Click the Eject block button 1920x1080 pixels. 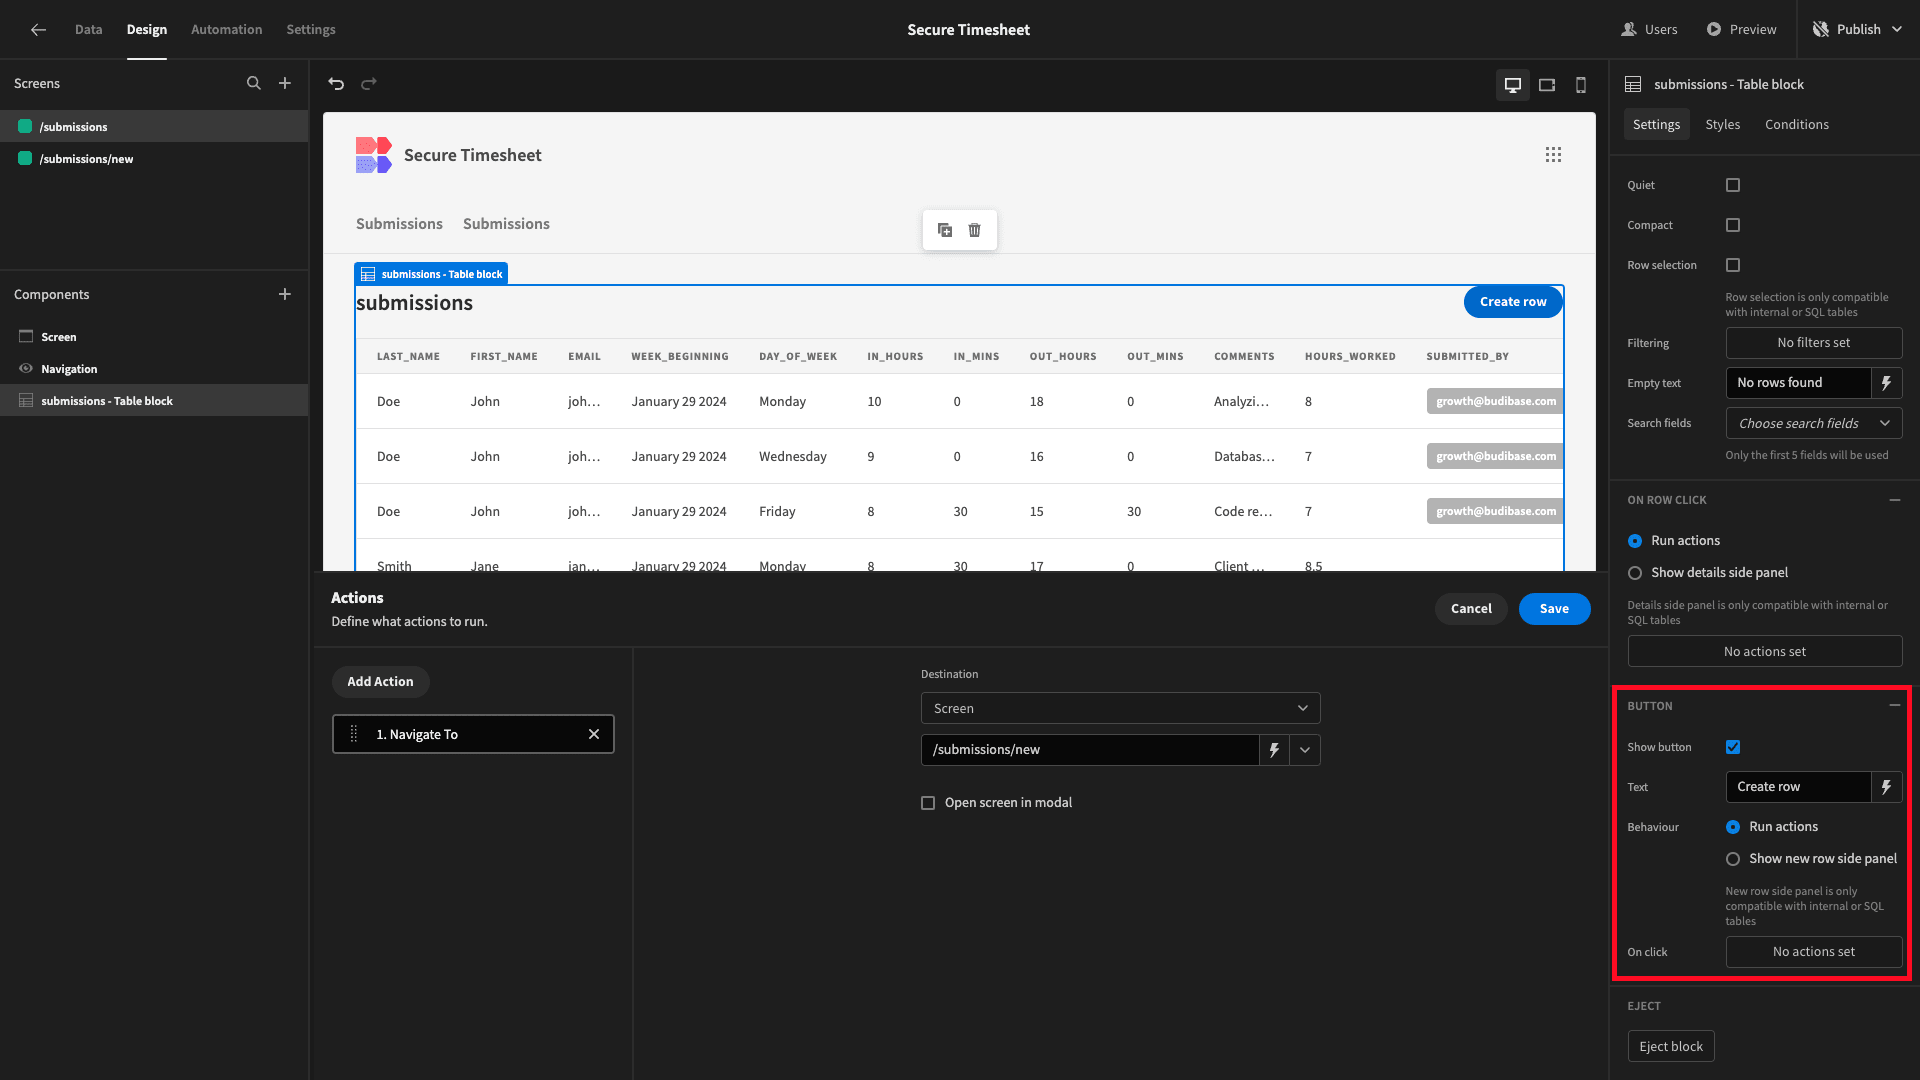click(1671, 1047)
